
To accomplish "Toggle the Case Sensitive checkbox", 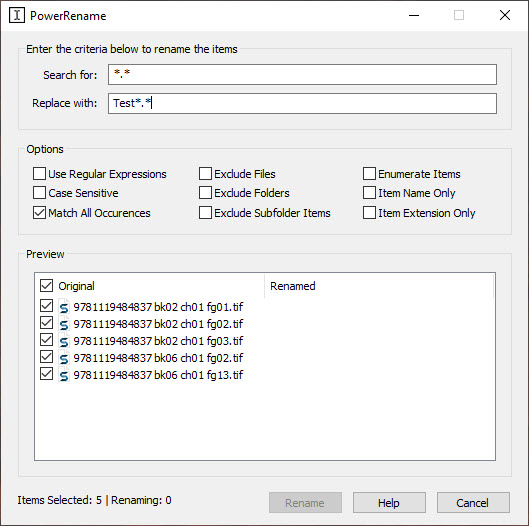I will tap(39, 193).
